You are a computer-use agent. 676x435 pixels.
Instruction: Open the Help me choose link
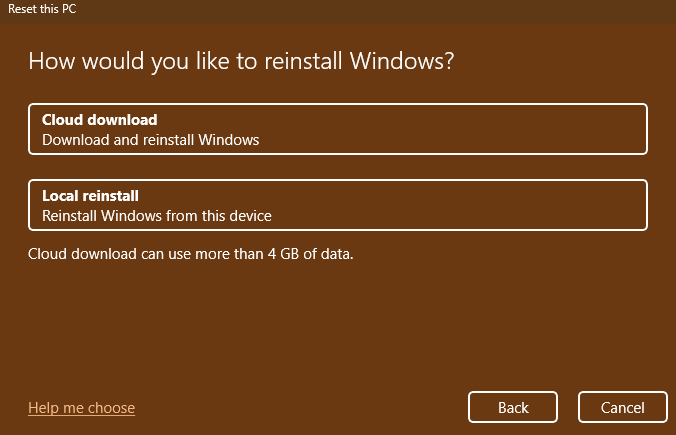point(81,408)
